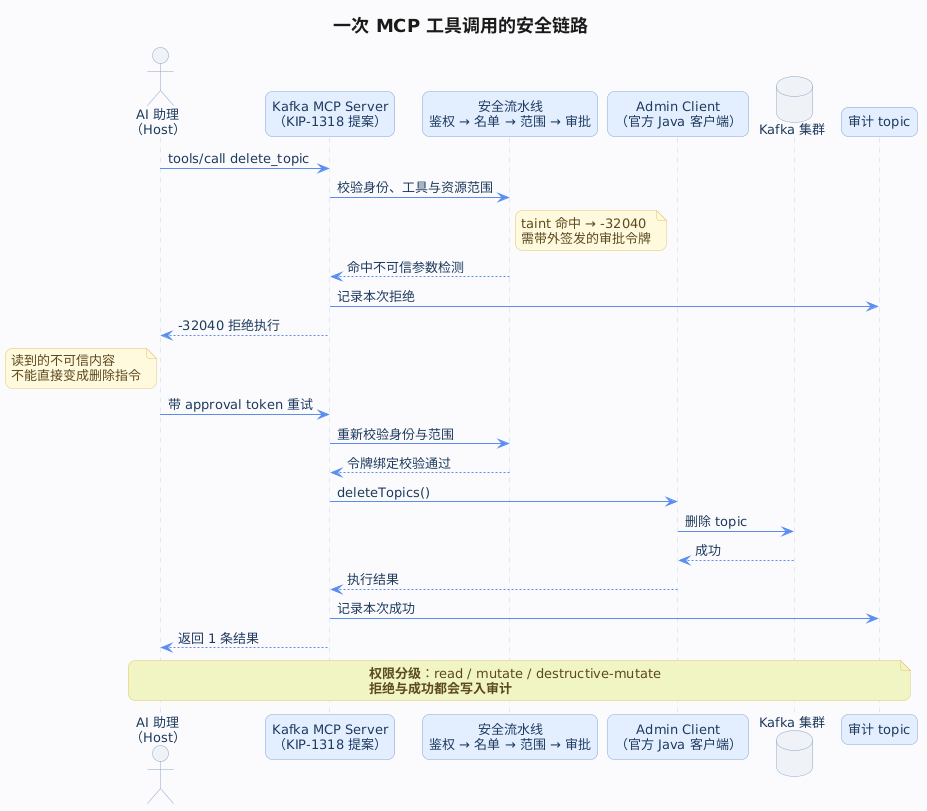Select the message "命中不可信参数检测"
This screenshot has height=811, width=927.
click(405, 267)
